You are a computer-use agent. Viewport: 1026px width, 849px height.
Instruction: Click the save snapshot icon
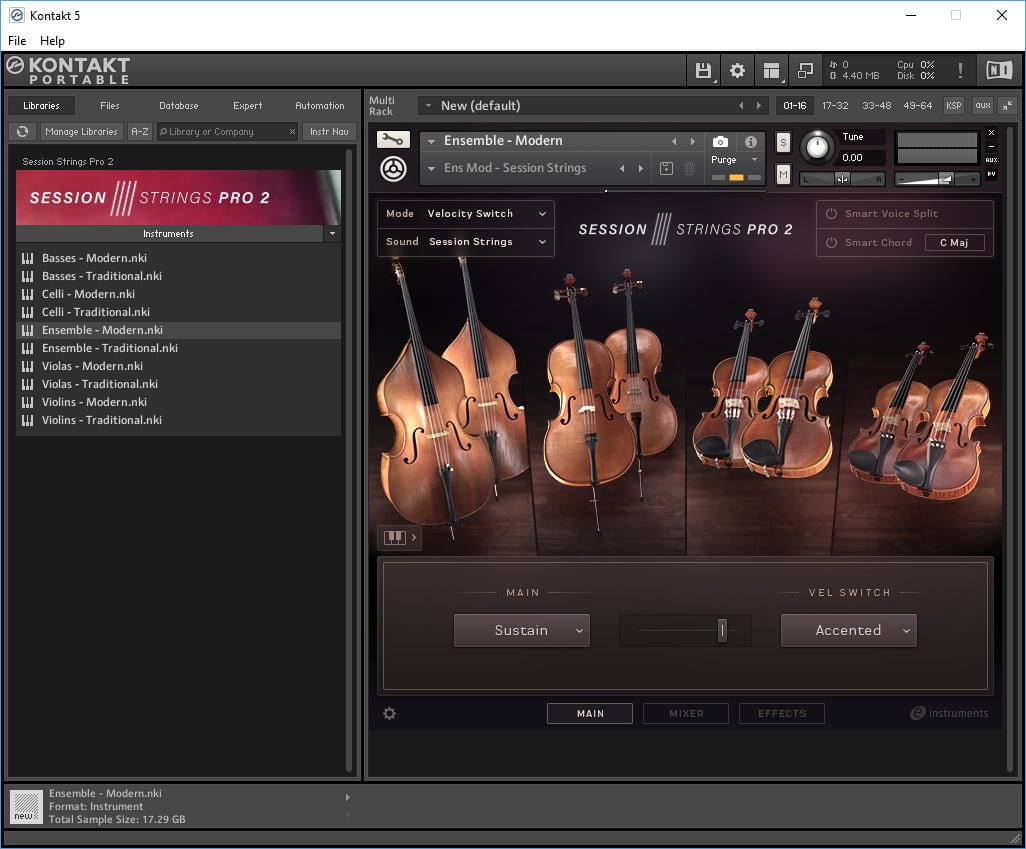[666, 168]
